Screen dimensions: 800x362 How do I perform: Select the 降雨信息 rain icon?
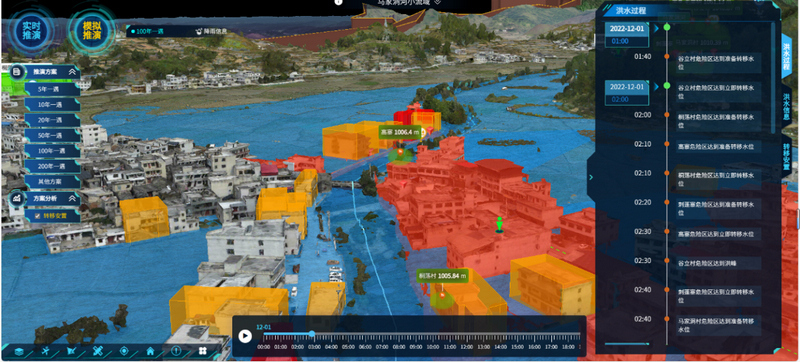(199, 31)
